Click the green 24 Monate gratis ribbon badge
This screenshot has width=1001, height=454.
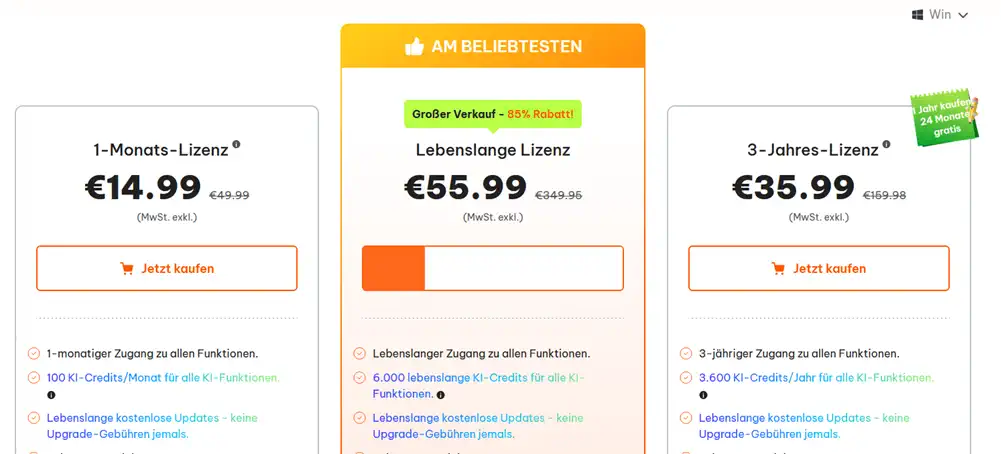pyautogui.click(x=945, y=117)
